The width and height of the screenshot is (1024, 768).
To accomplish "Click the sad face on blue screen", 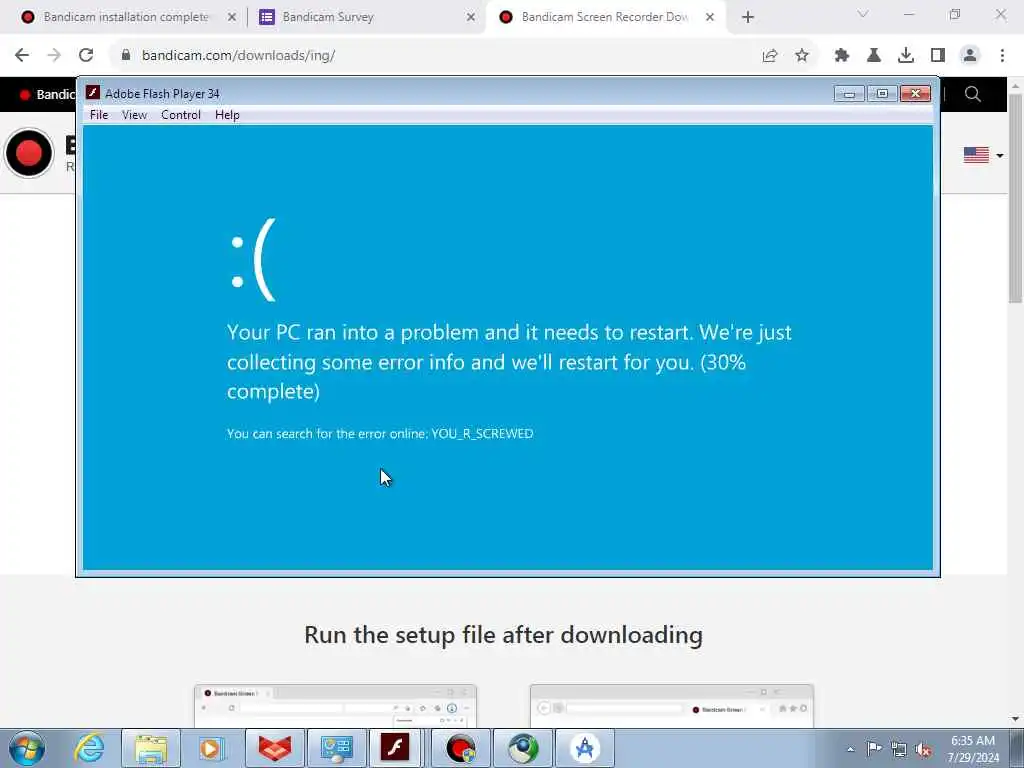I will click(253, 261).
